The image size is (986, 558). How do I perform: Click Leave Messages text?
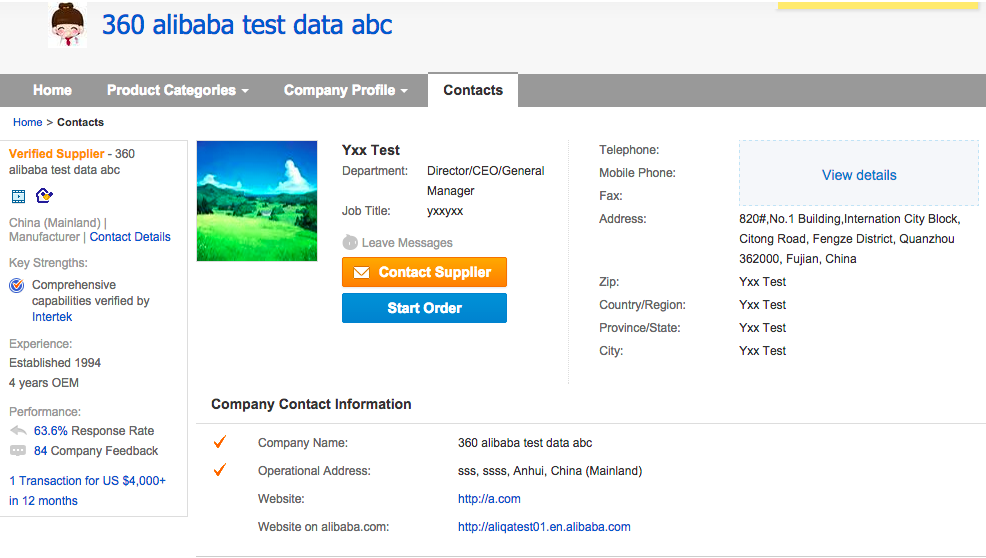pos(407,243)
